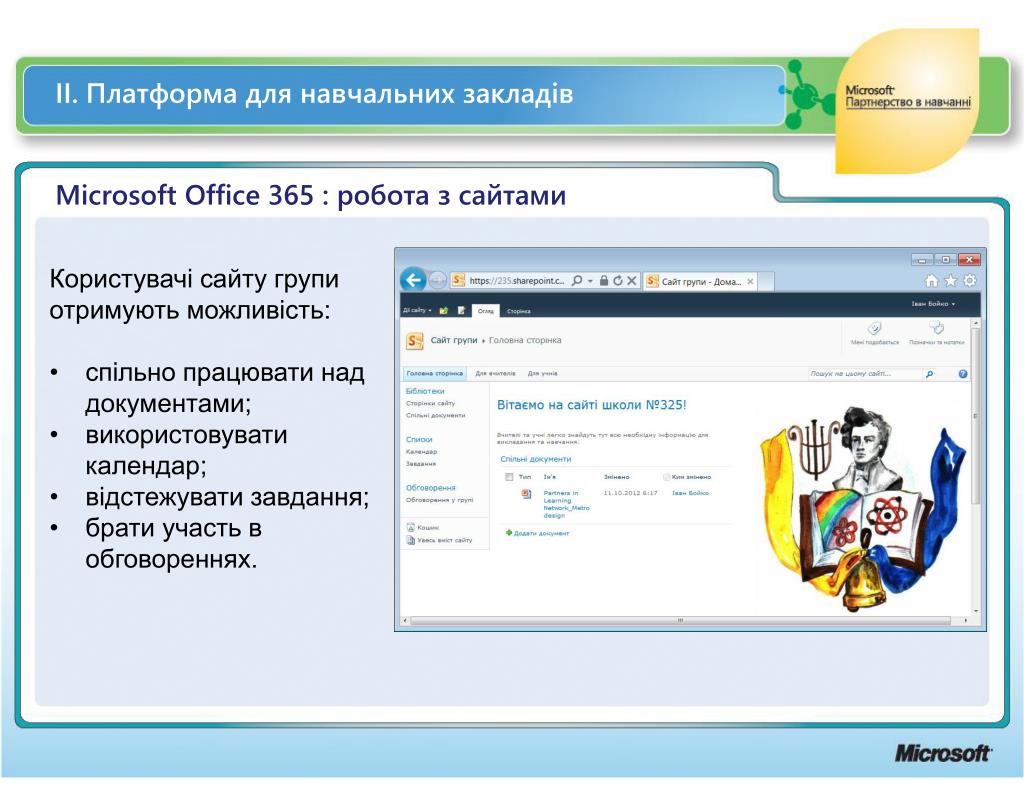Click the browser Home icon
The image size is (1024, 789).
[932, 281]
